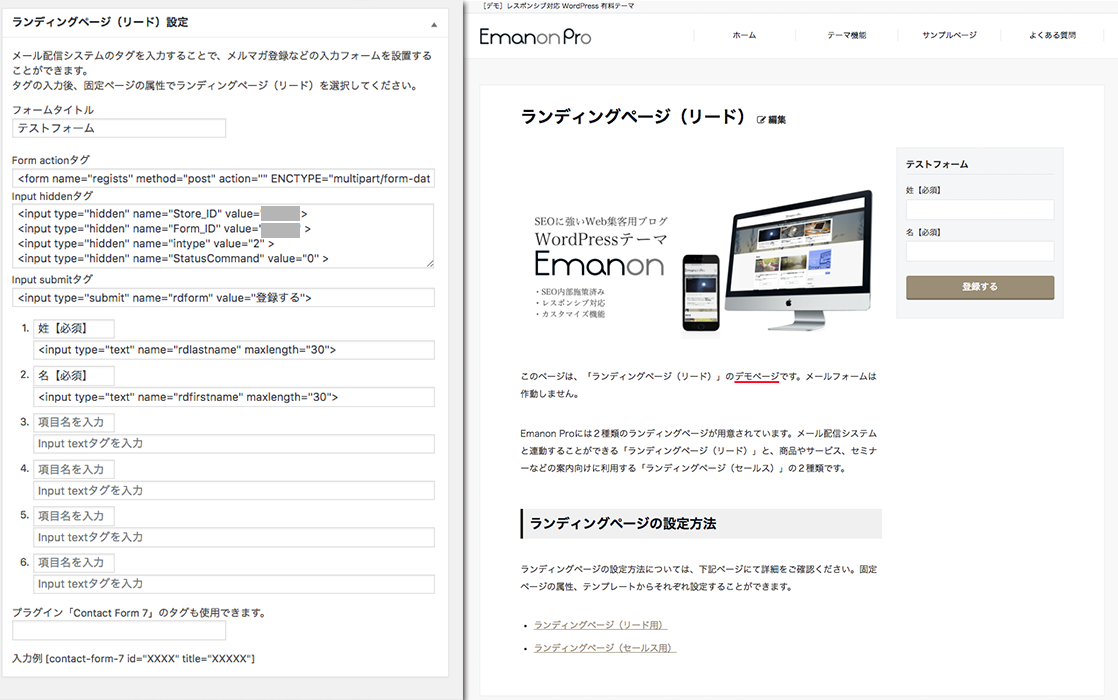
Task: Click item 5 項目名を入力 field
Action: 74,515
